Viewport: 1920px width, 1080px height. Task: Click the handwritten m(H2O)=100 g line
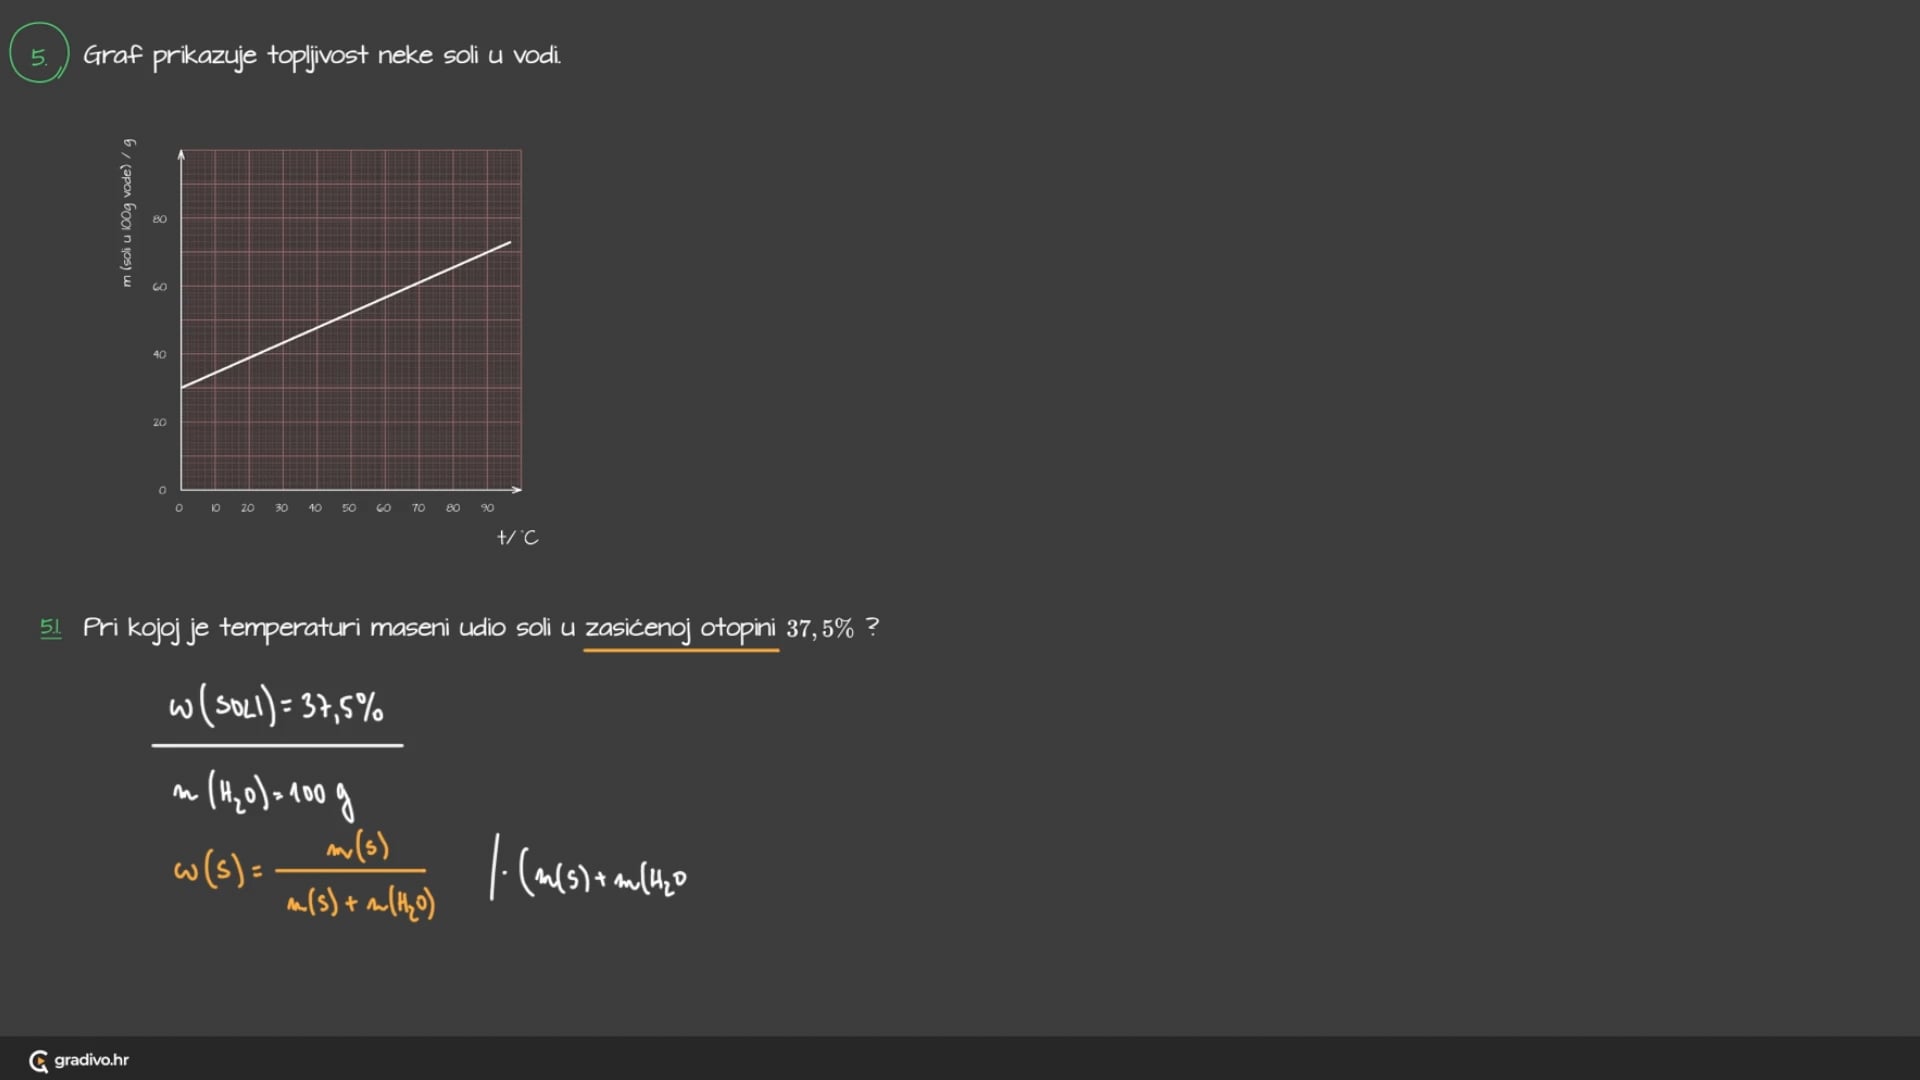[x=262, y=794]
